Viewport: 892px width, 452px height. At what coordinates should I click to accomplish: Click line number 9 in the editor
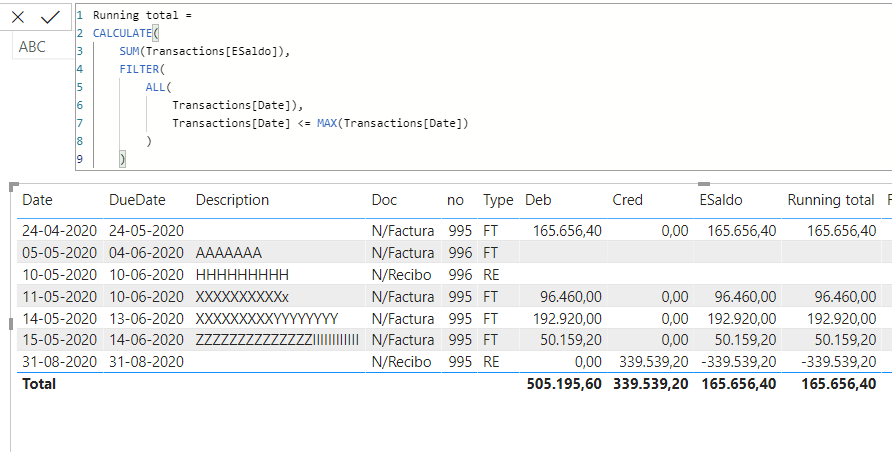pos(80,159)
